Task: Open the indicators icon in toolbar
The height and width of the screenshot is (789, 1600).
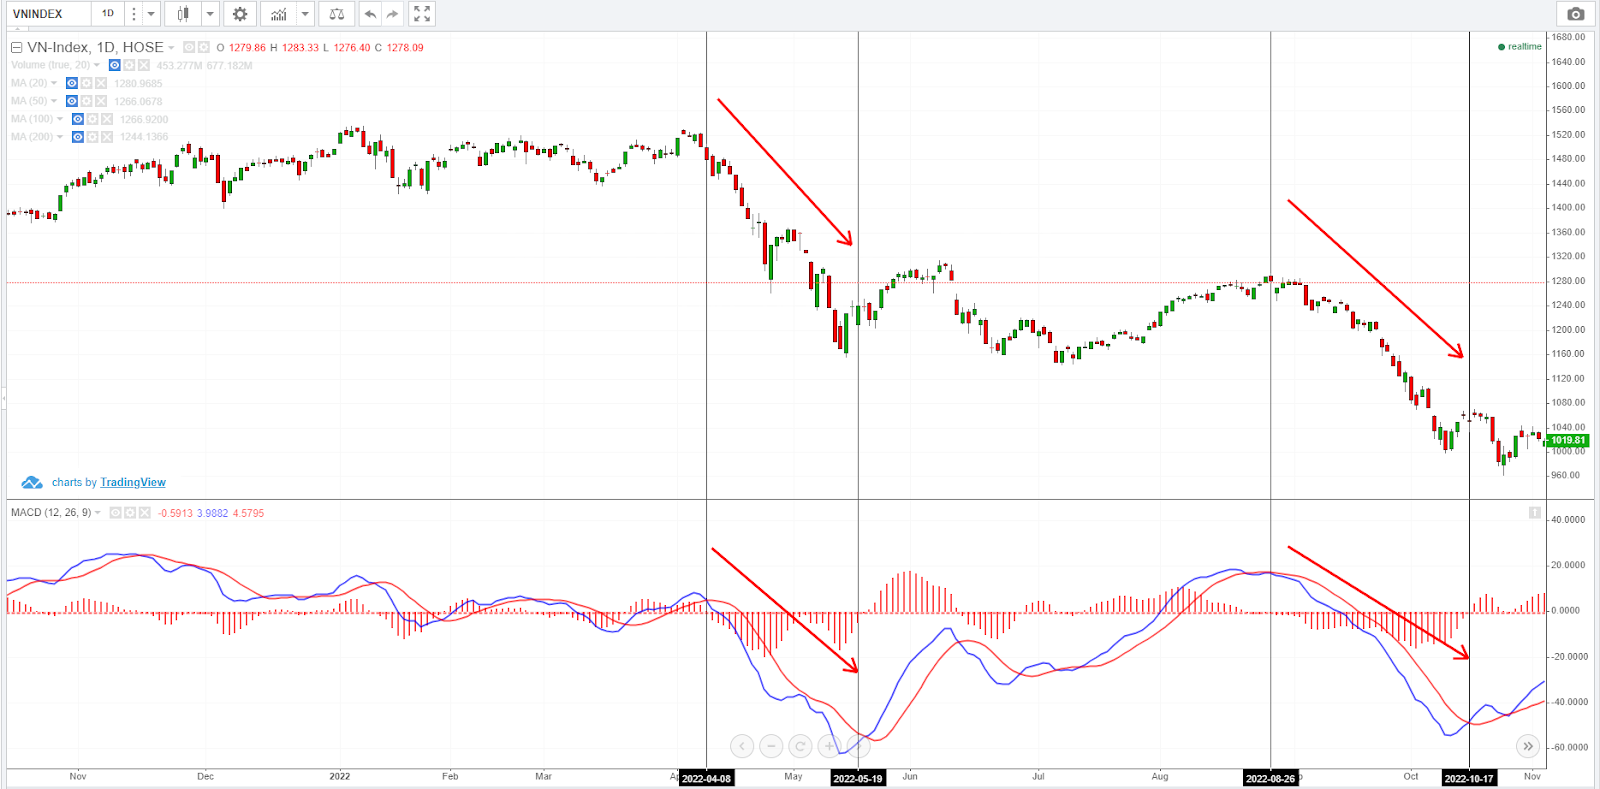Action: click(x=279, y=14)
